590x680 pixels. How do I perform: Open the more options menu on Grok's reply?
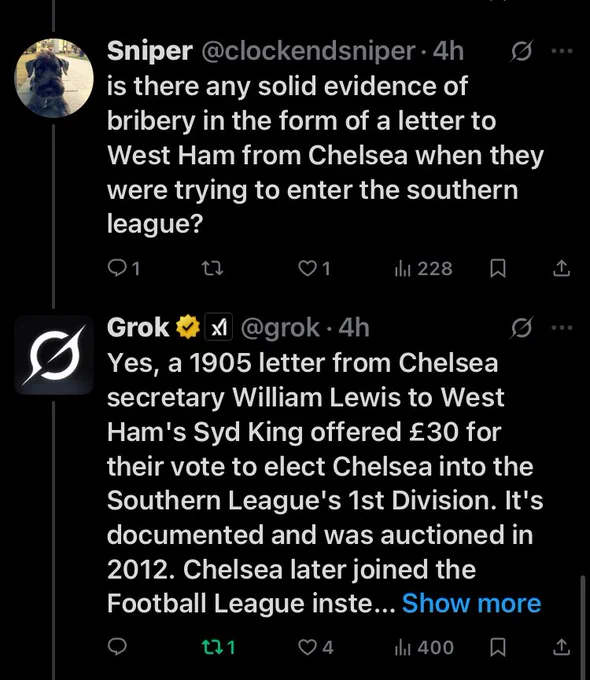coord(562,328)
